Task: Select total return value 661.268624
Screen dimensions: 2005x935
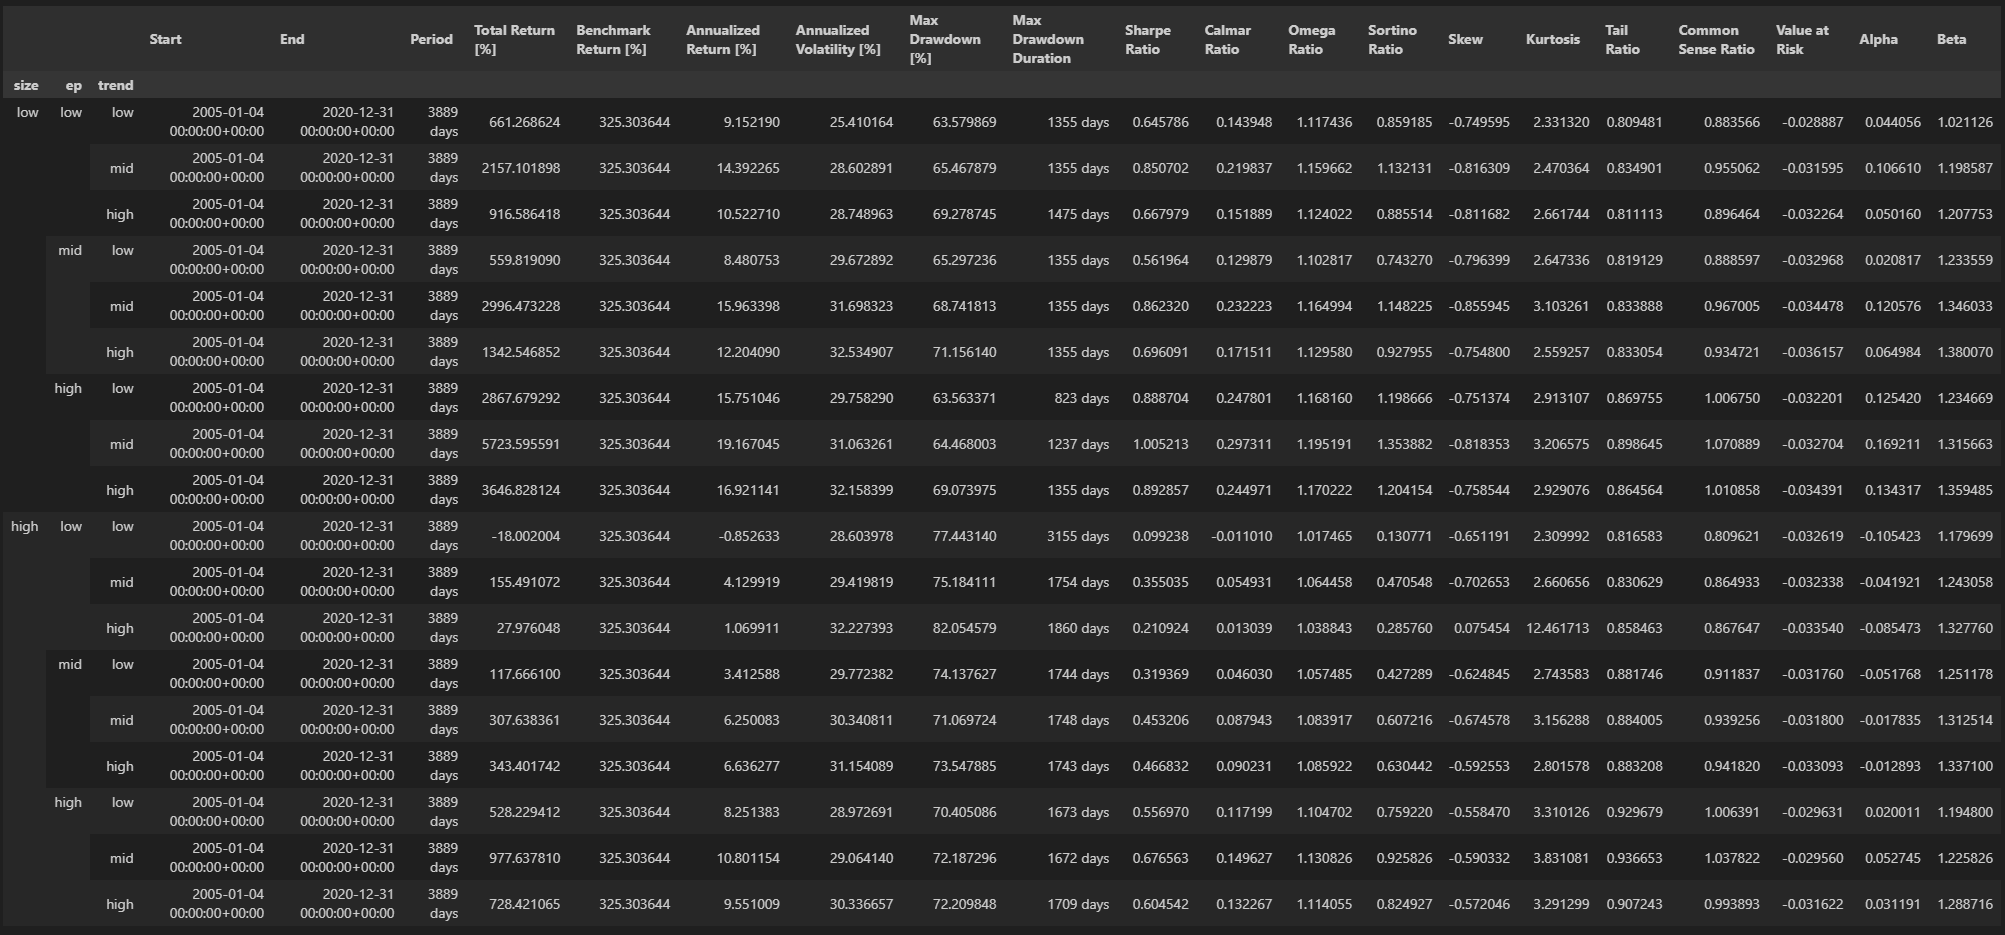Action: point(524,122)
